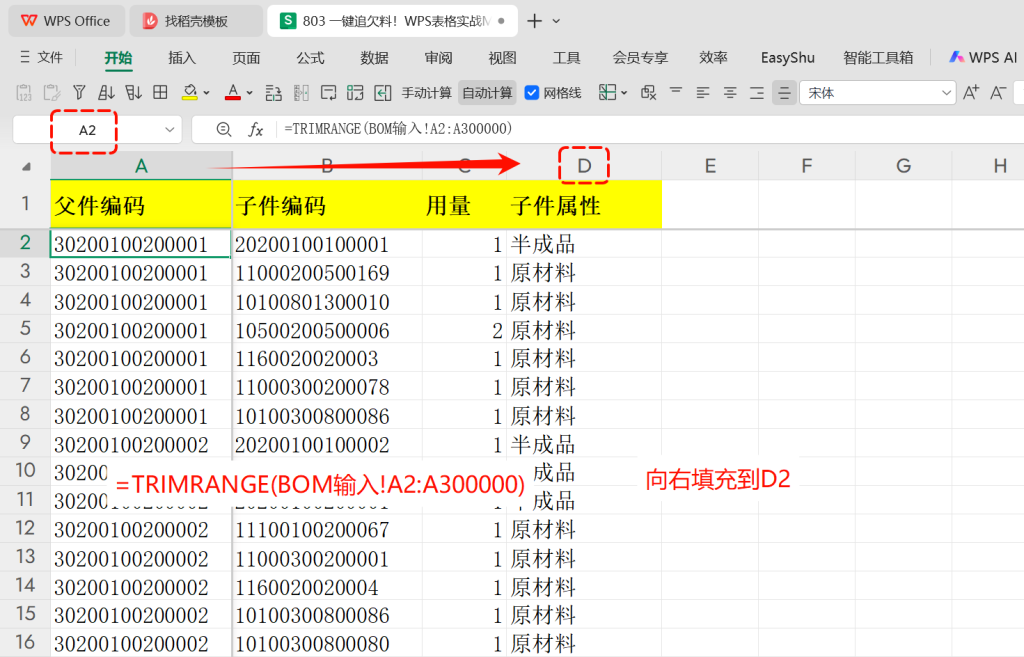This screenshot has height=657, width=1024.
Task: Click the rows-and-columns conversion icon
Action: coord(274,93)
